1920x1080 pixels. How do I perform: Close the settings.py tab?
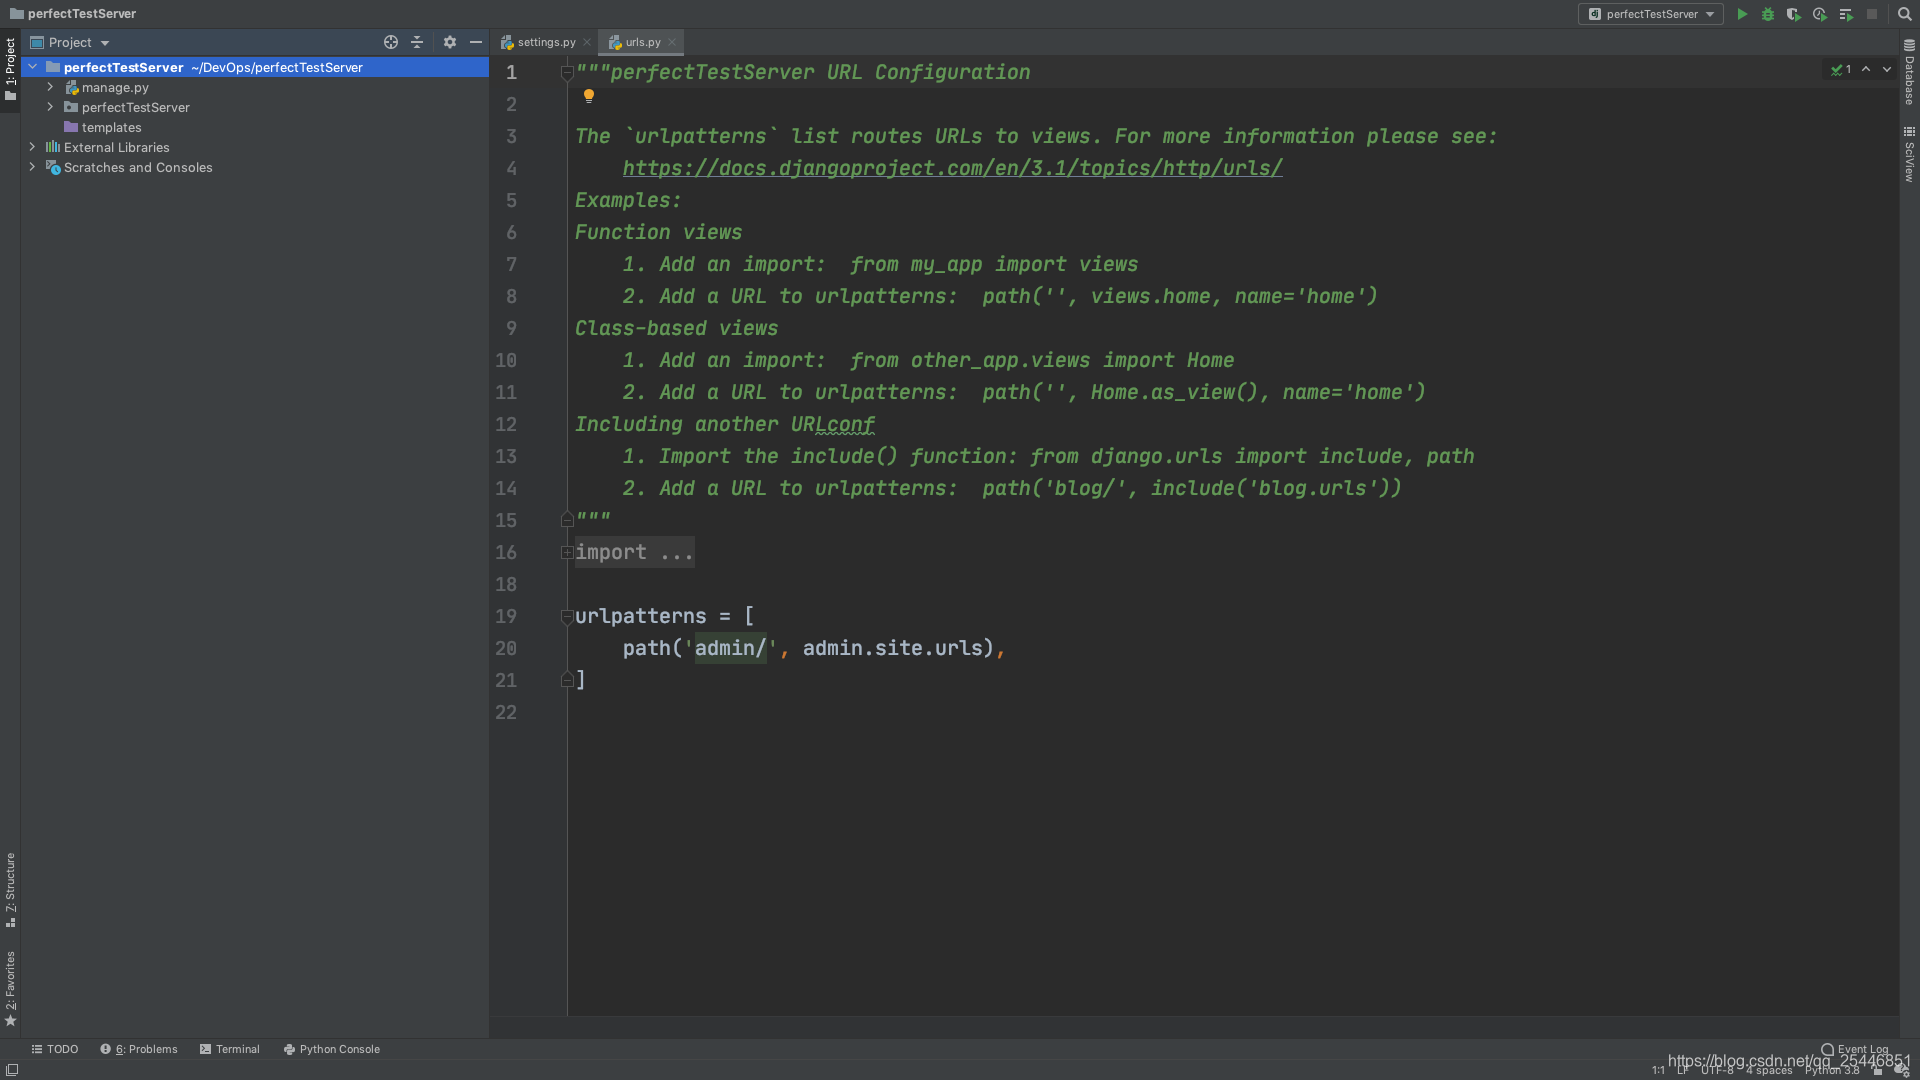click(x=587, y=42)
